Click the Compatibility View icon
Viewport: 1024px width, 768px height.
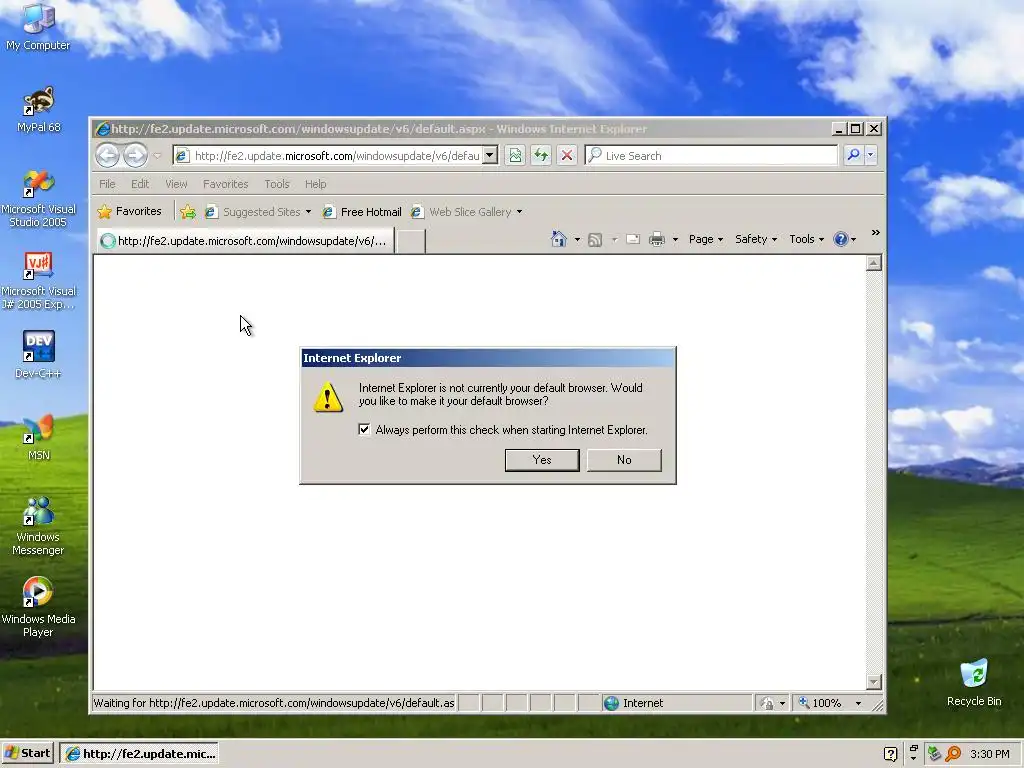[515, 155]
